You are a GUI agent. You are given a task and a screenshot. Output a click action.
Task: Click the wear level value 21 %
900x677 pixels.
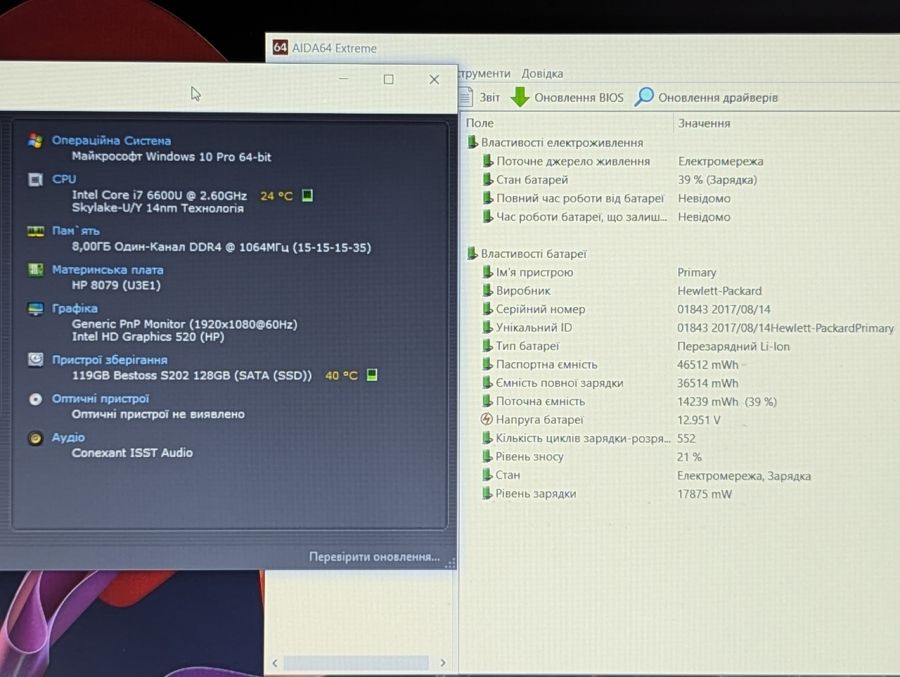(x=689, y=457)
